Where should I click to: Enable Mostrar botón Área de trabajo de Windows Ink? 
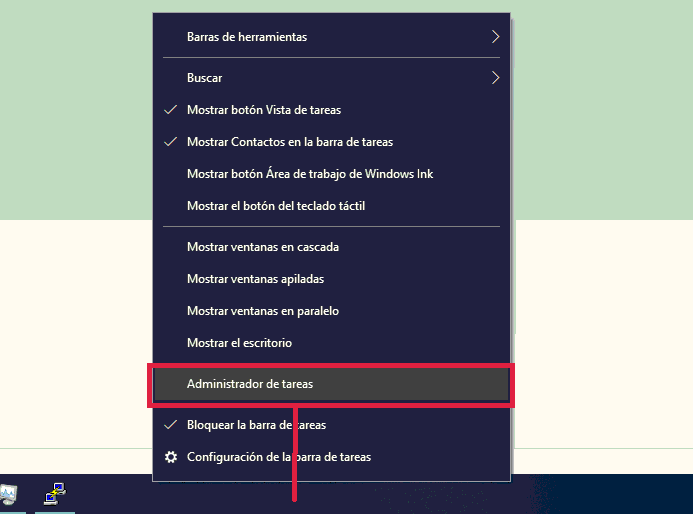pyautogui.click(x=309, y=174)
